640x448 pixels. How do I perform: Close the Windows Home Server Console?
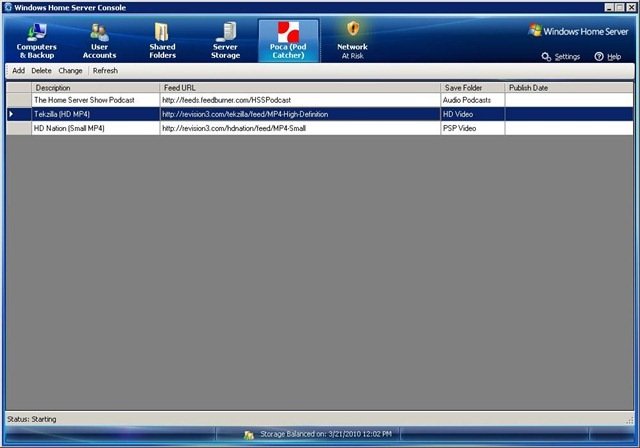point(631,7)
